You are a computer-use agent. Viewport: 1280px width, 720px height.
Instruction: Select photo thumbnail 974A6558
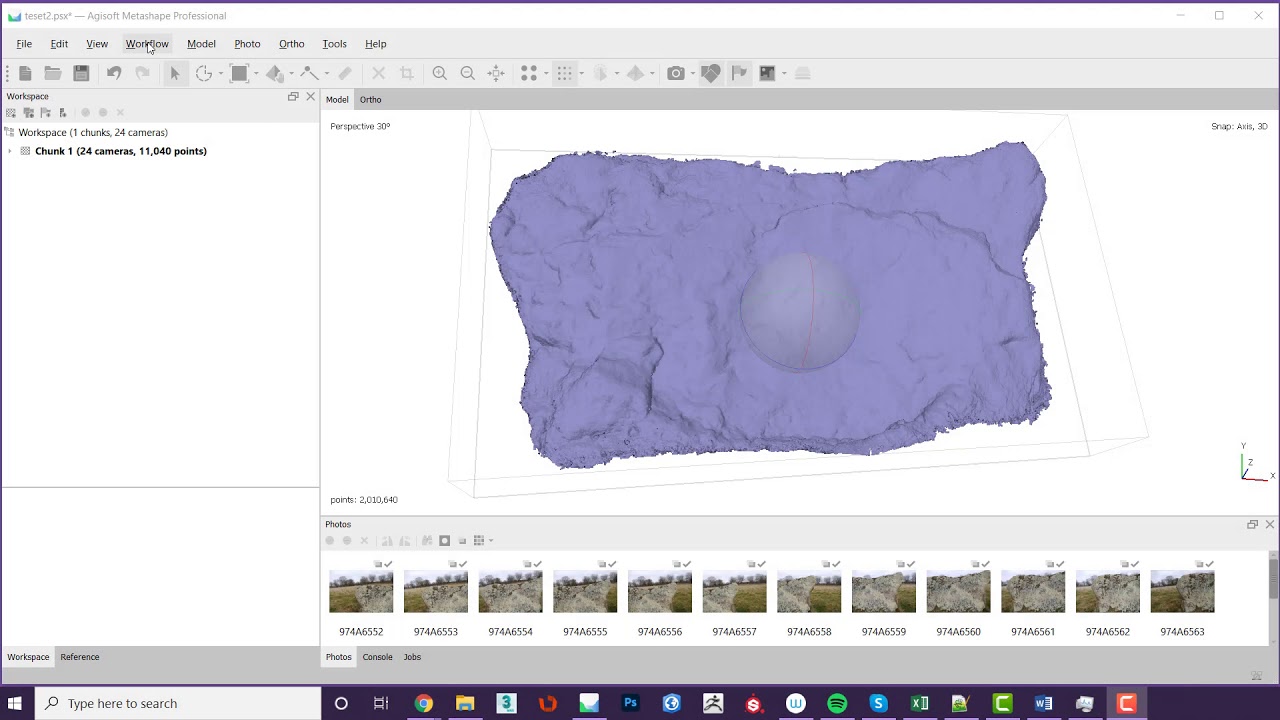[809, 592]
